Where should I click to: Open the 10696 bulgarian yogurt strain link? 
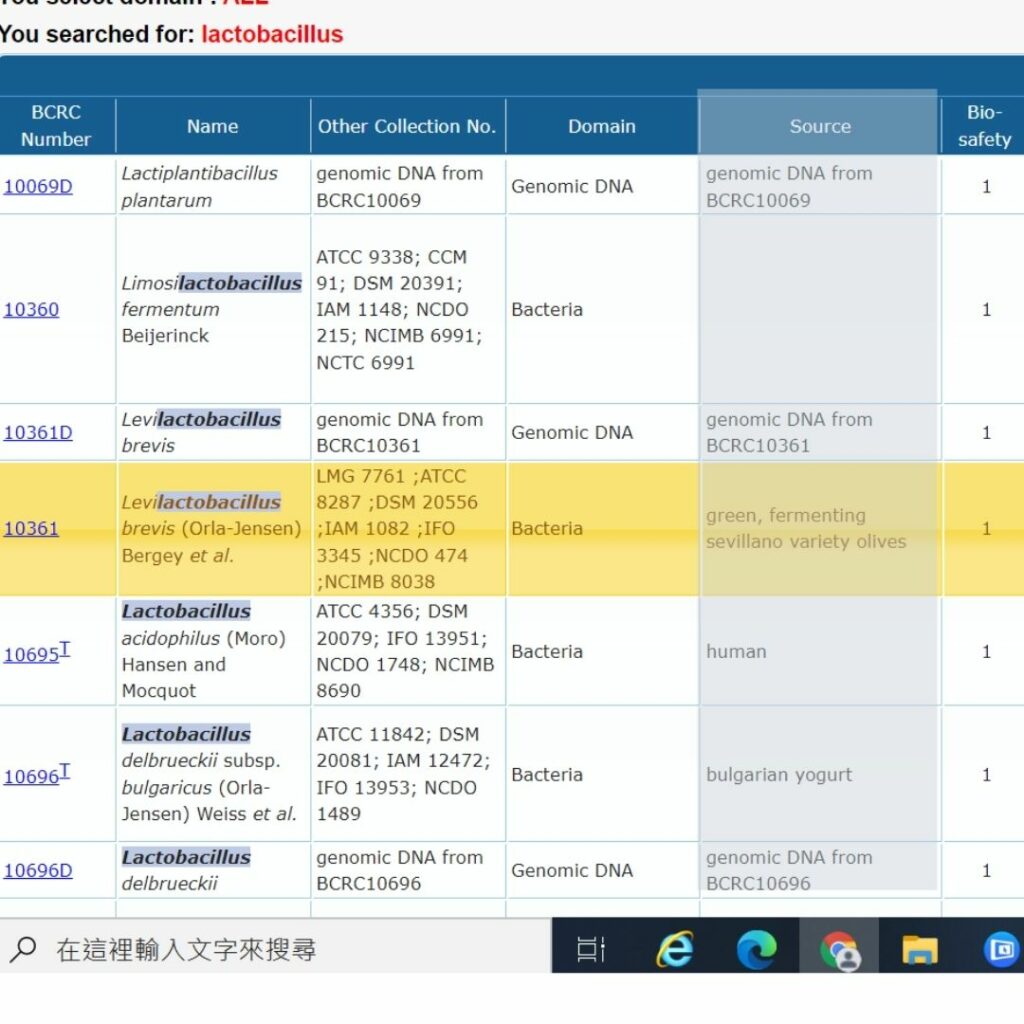pos(31,777)
